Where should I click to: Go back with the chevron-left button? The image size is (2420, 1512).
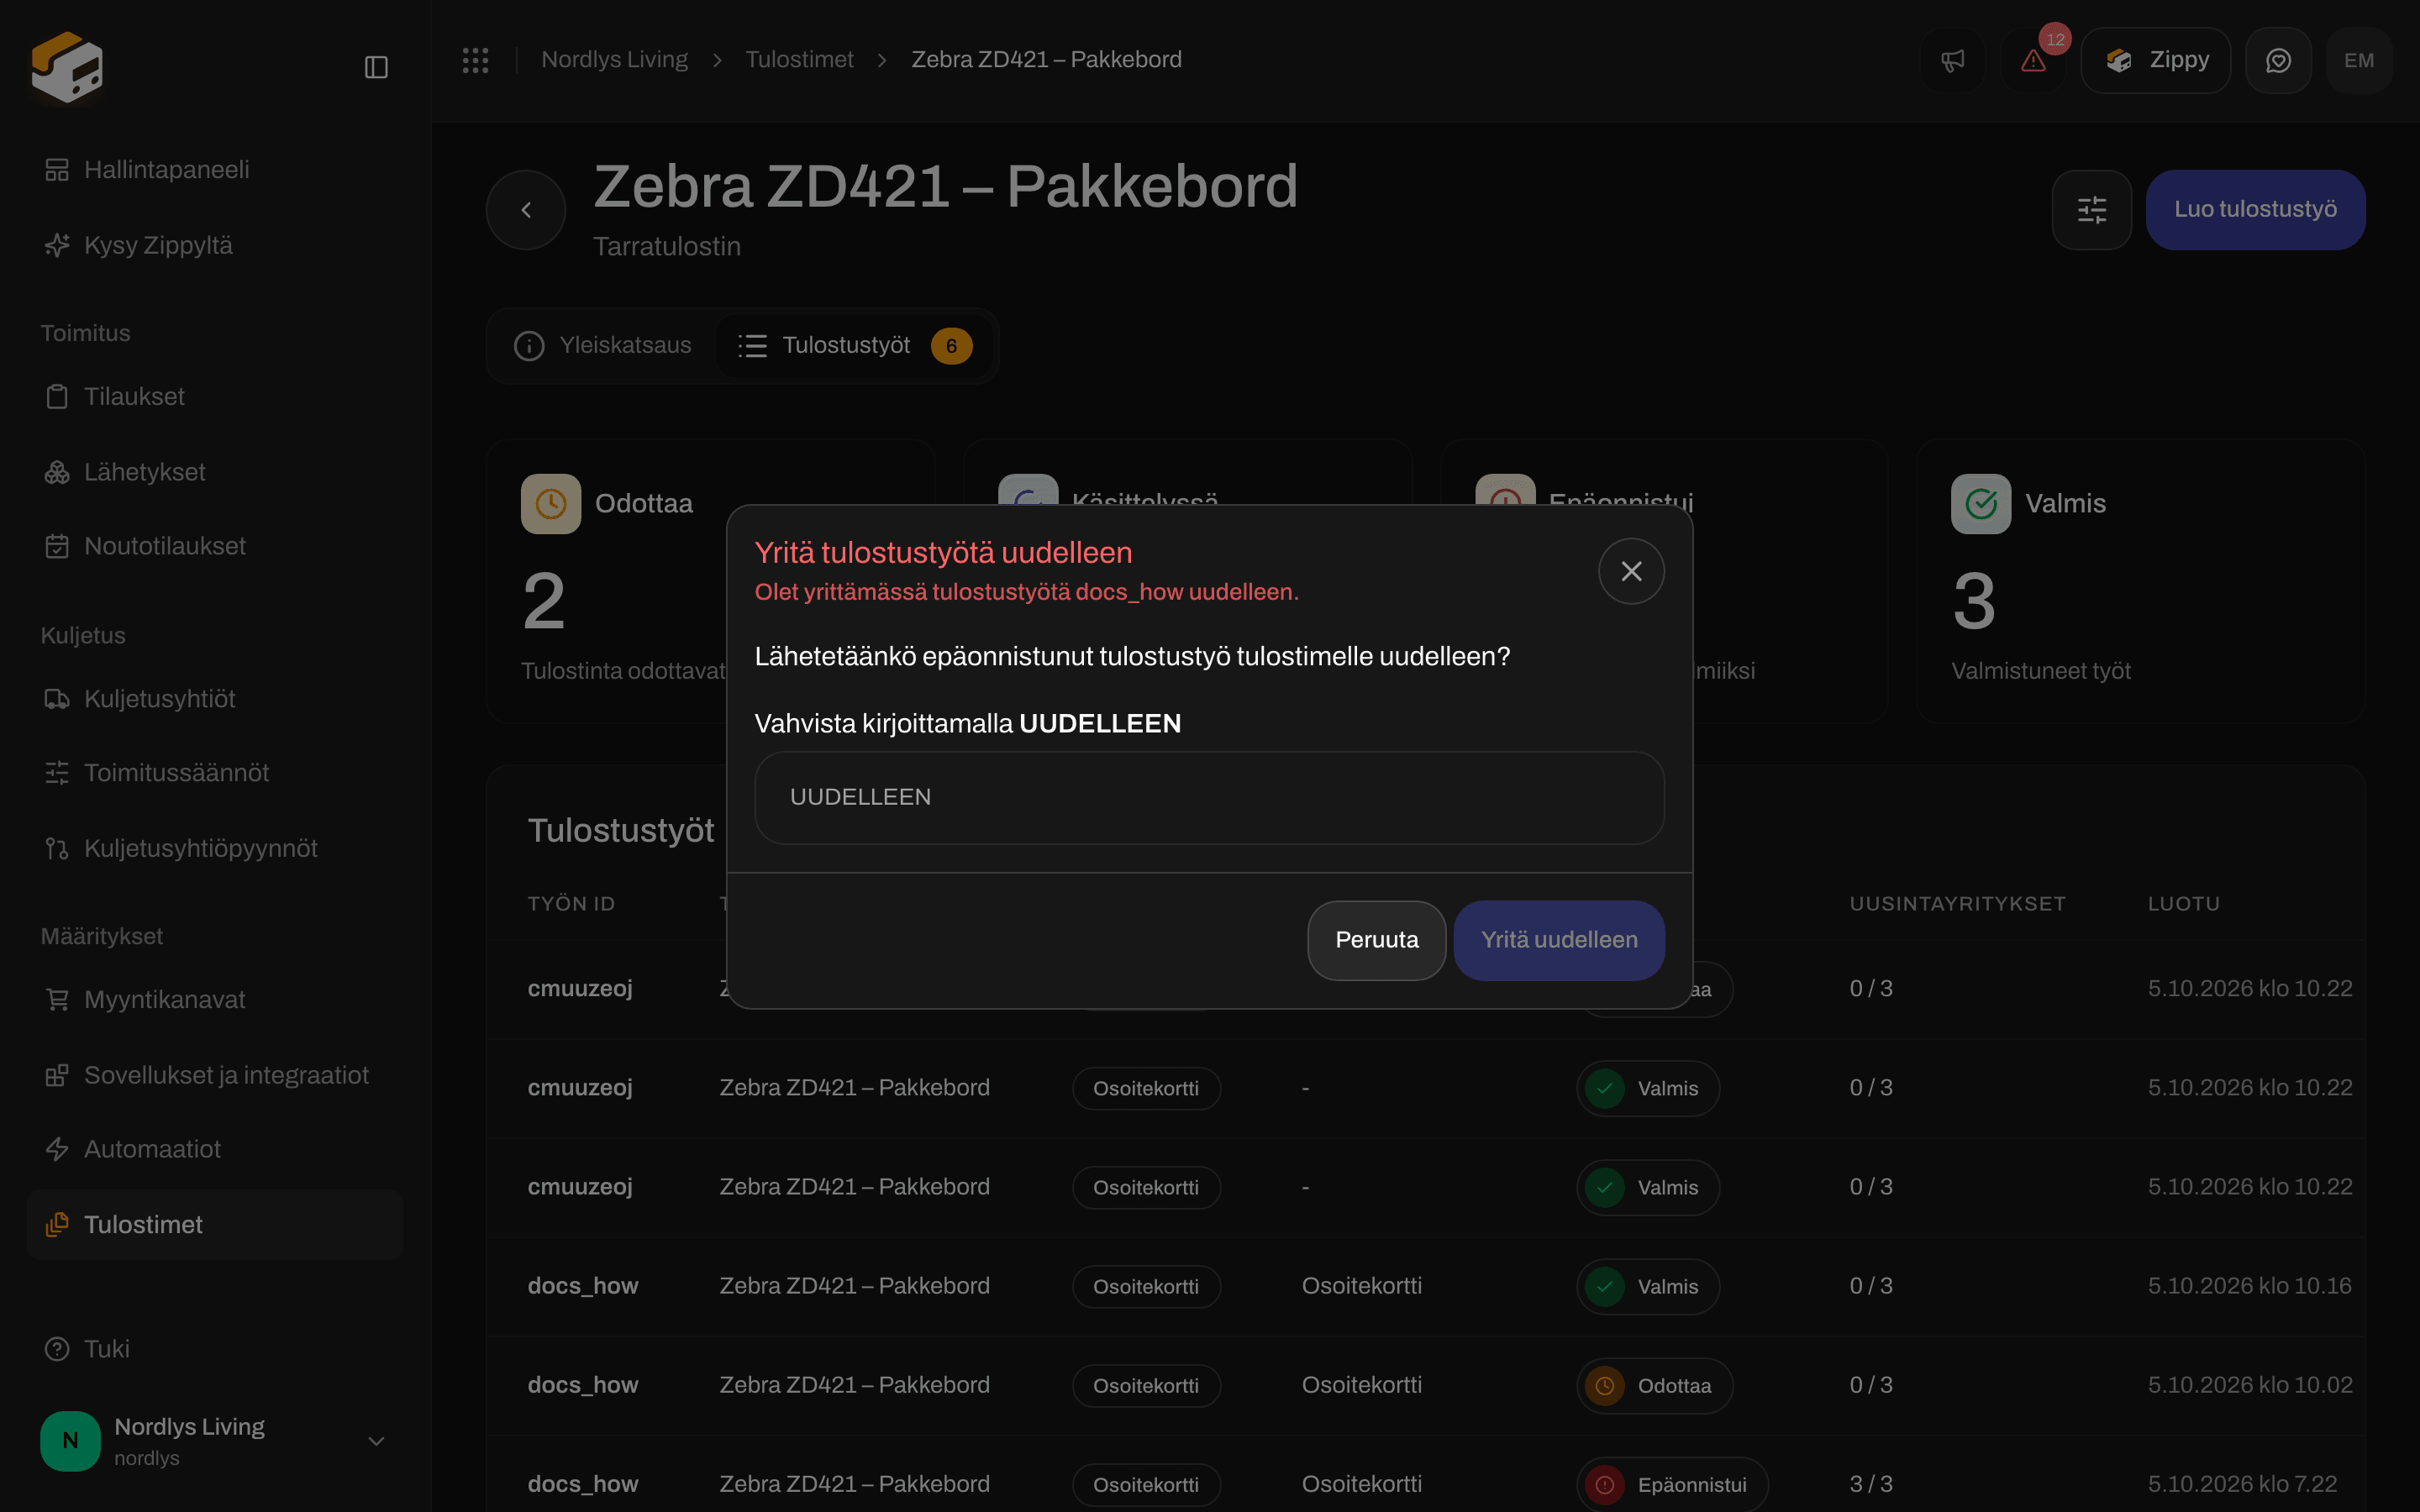tap(526, 210)
